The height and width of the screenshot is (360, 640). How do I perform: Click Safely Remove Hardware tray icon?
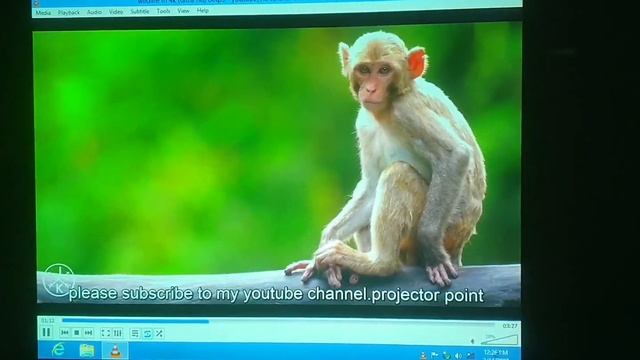(x=447, y=356)
